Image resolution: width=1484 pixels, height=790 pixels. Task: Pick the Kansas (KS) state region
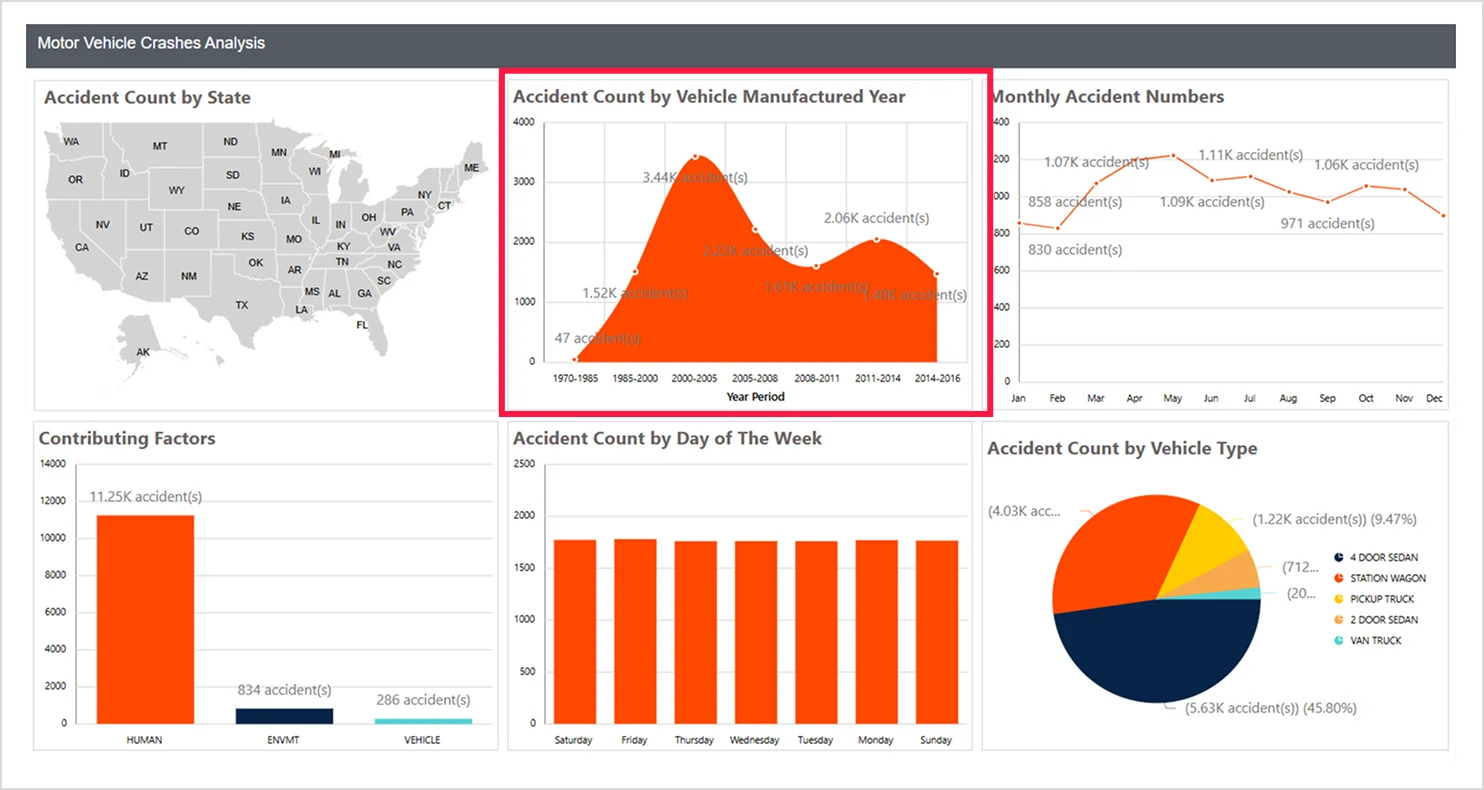pos(248,237)
